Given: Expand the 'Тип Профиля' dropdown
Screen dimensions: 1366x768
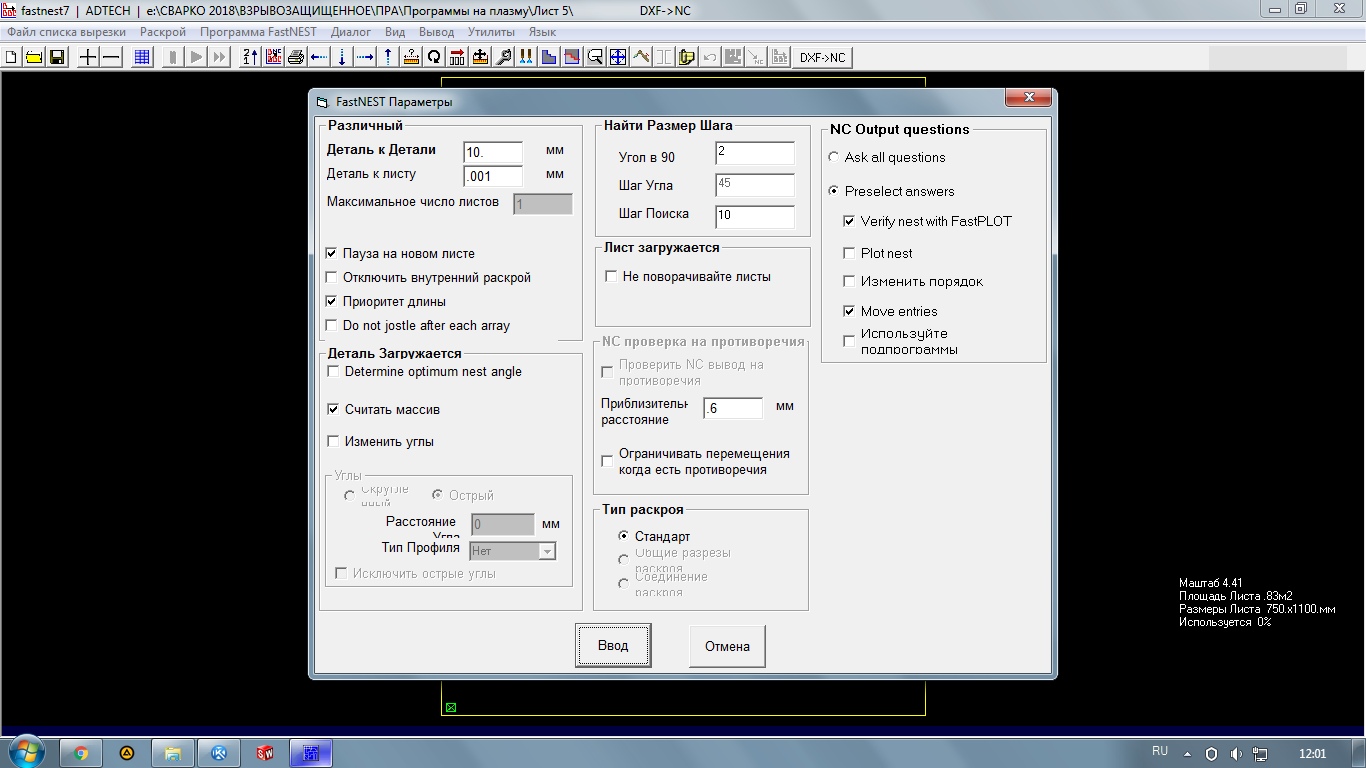Looking at the screenshot, I should tap(547, 551).
